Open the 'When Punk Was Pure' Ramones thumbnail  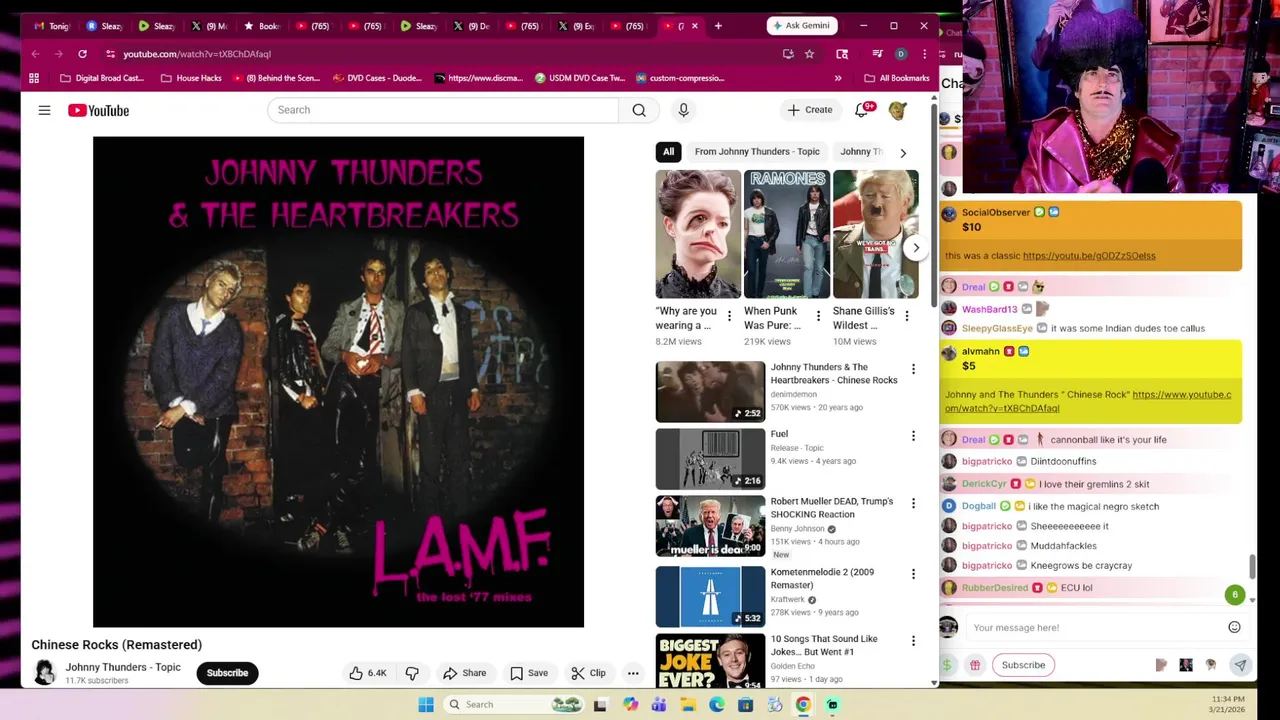click(x=787, y=234)
